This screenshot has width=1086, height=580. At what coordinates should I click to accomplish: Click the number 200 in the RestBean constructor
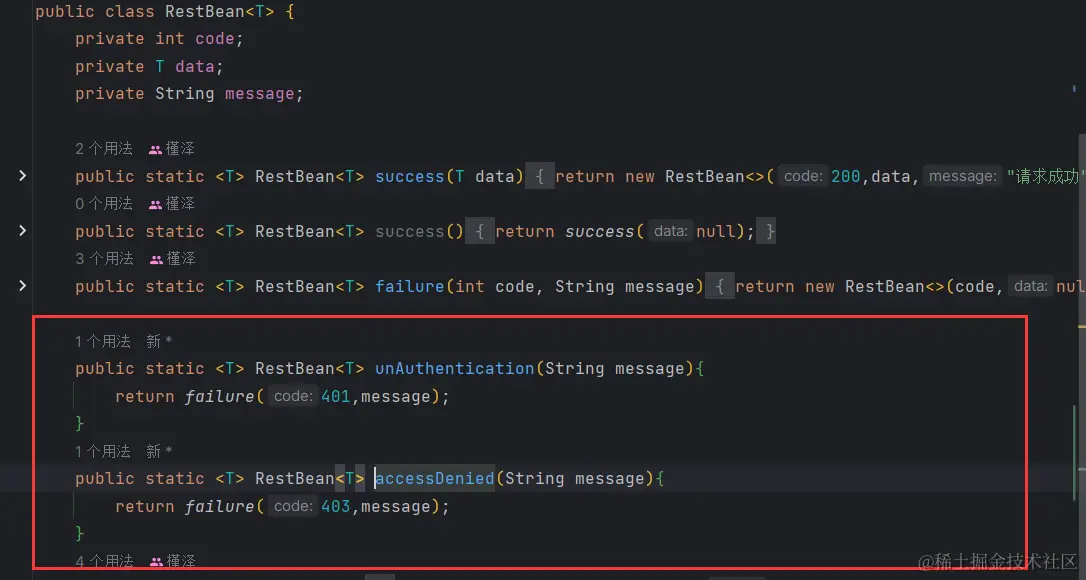845,177
